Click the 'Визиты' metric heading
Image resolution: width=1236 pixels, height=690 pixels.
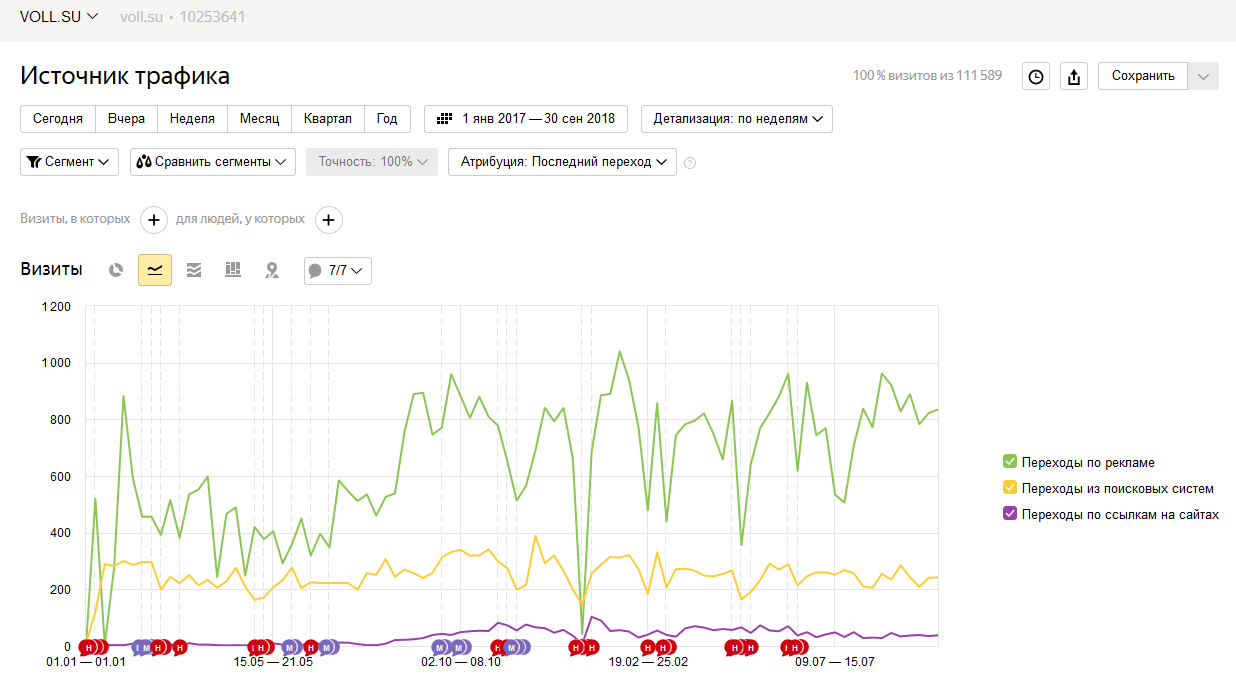52,270
